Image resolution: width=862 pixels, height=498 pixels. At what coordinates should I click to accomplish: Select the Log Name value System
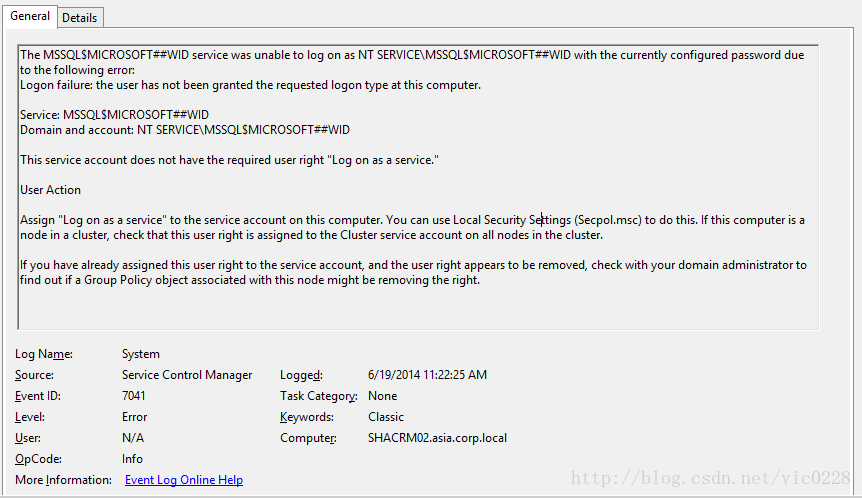[141, 354]
